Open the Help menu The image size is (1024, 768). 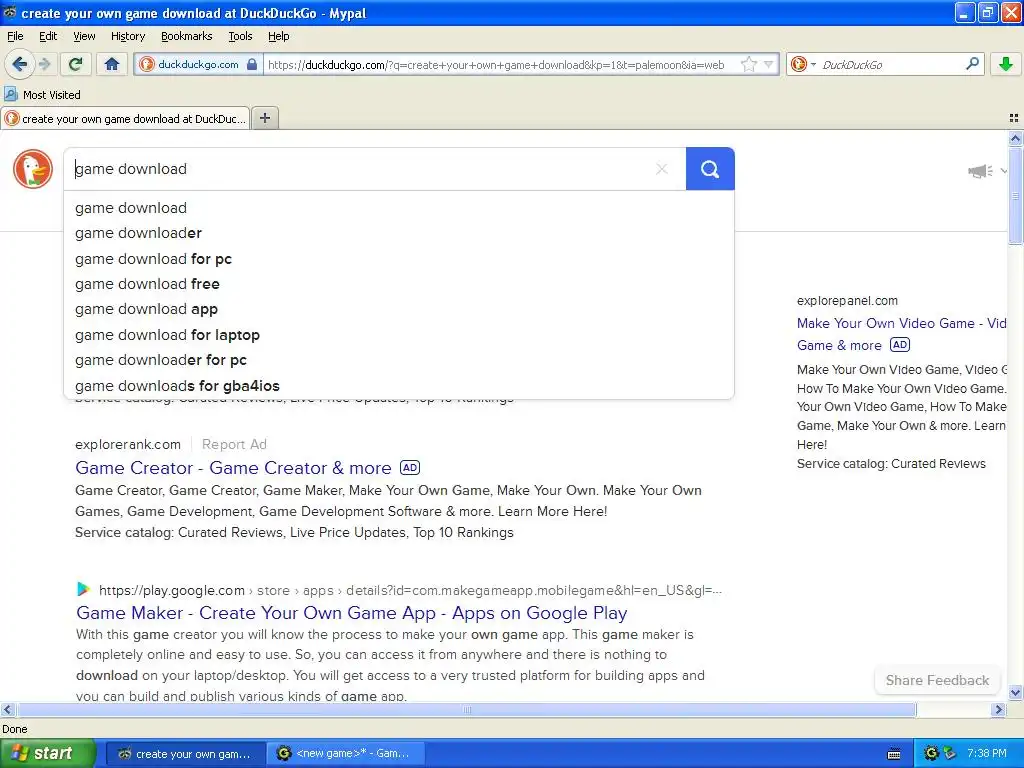click(x=278, y=36)
